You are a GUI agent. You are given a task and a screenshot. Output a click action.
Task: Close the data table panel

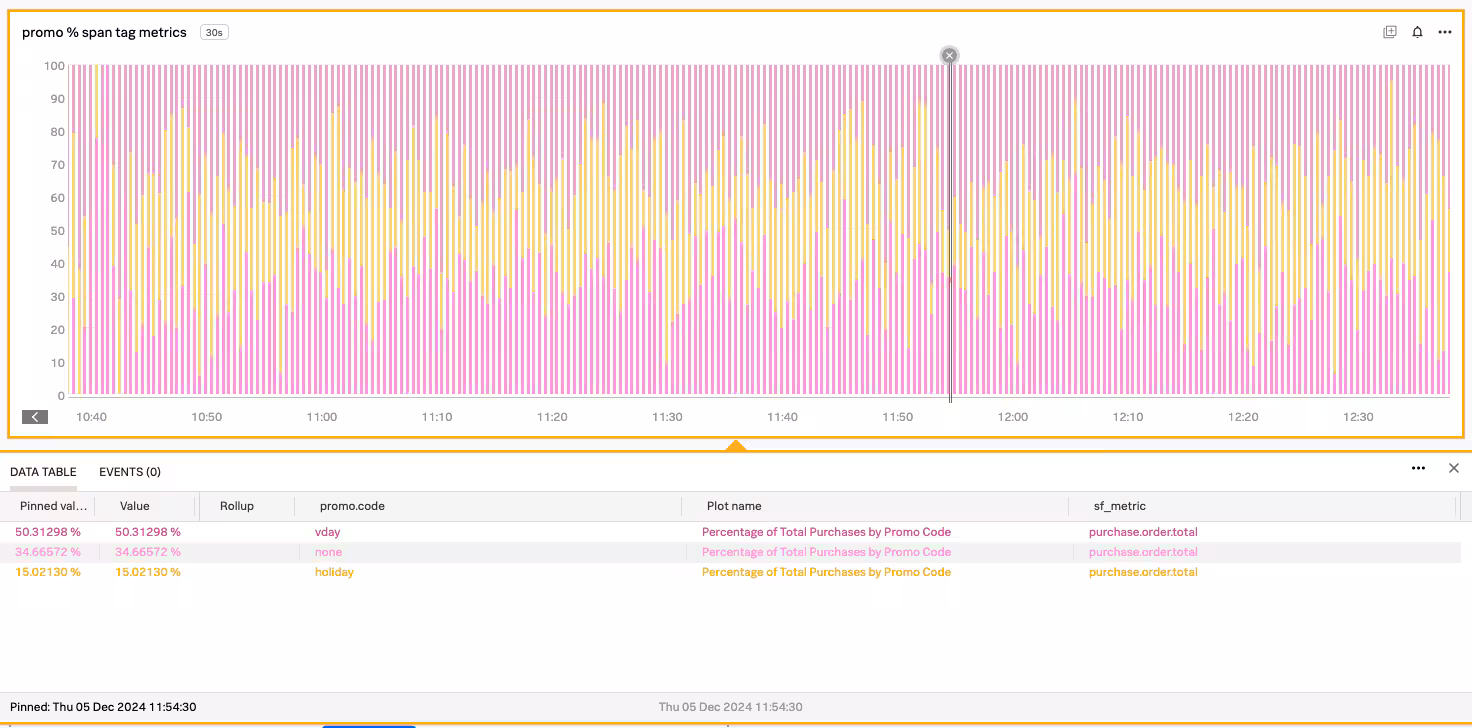1454,468
